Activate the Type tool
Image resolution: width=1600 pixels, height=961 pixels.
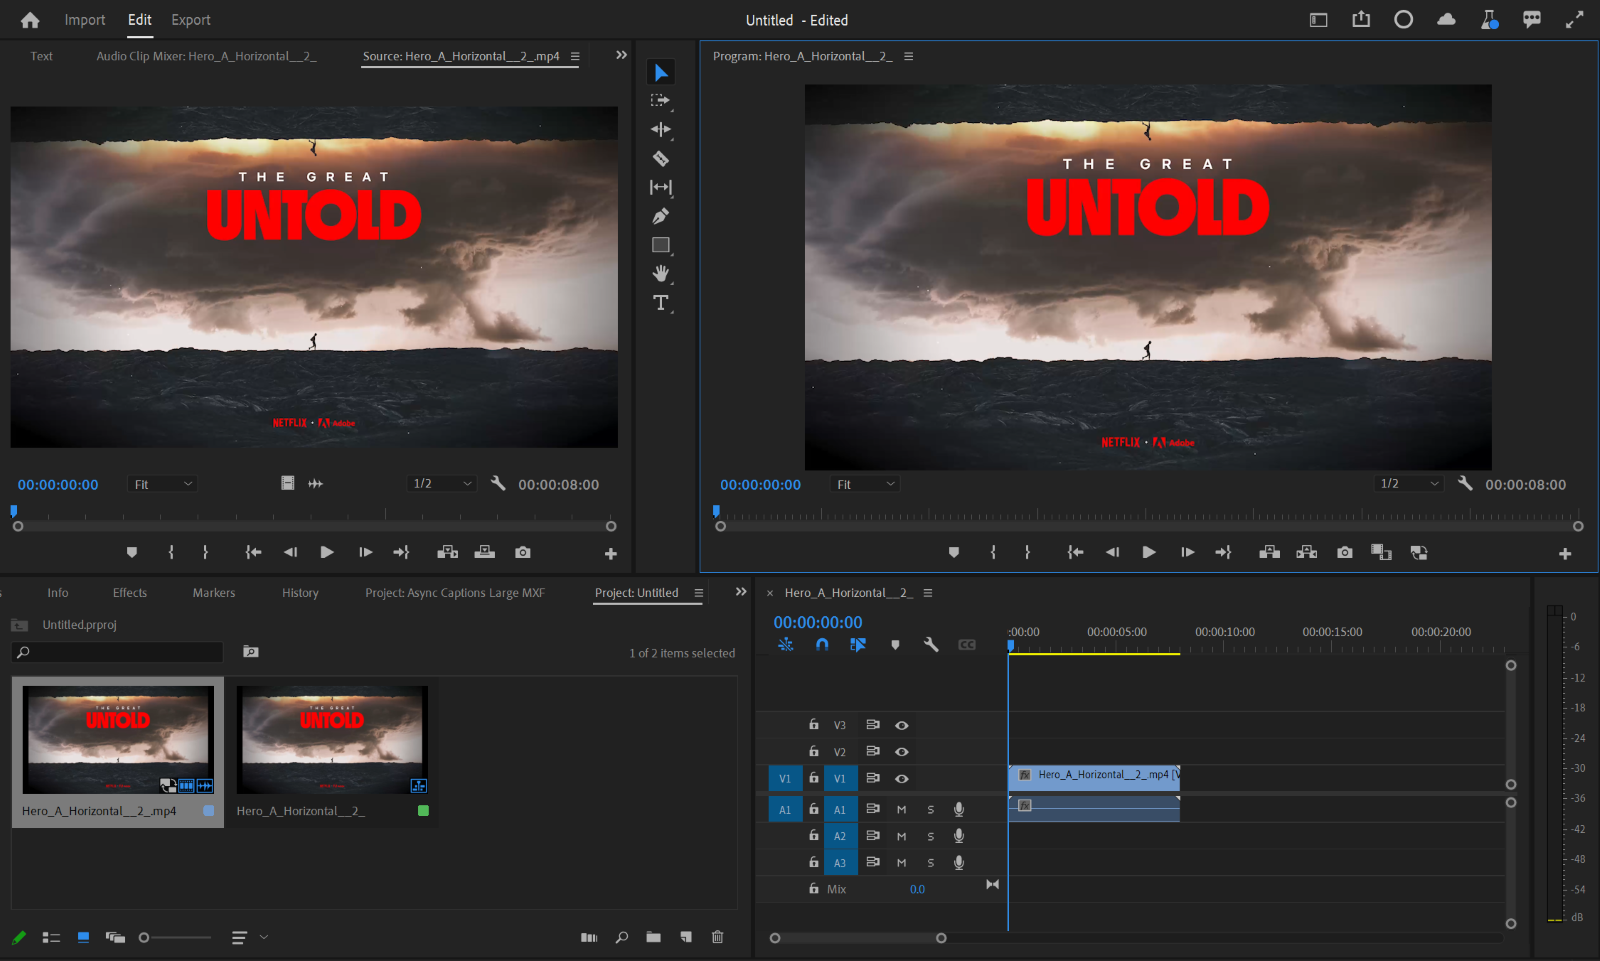click(x=660, y=302)
